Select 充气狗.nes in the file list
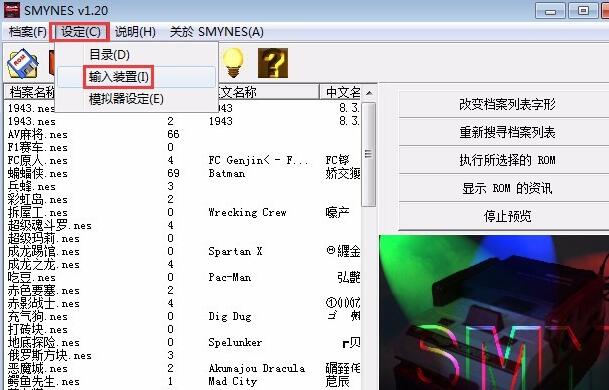The width and height of the screenshot is (609, 390). coord(38,317)
